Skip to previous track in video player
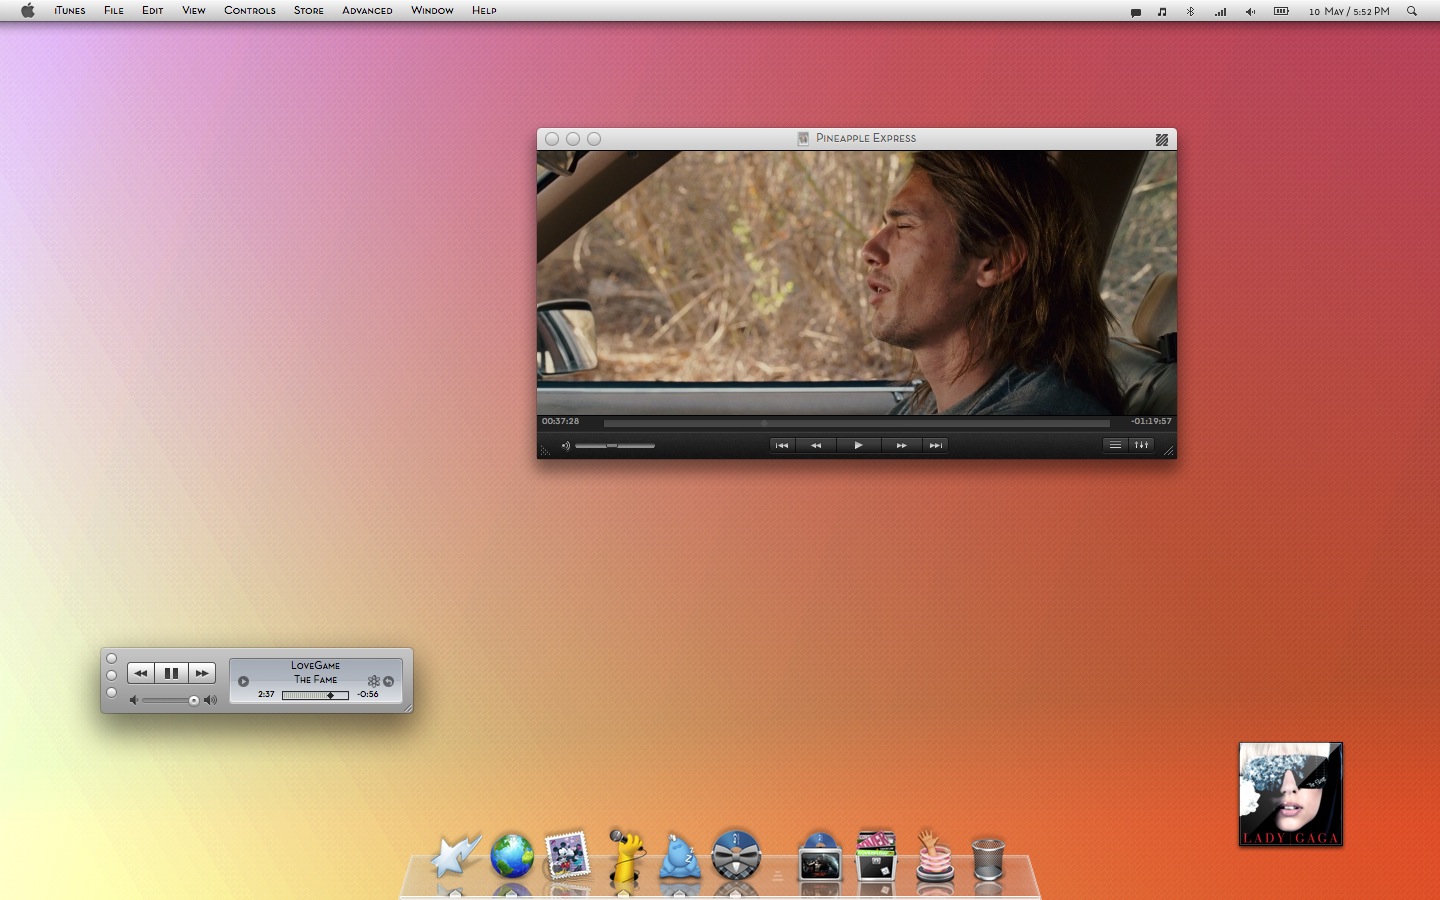The width and height of the screenshot is (1440, 900). [782, 446]
